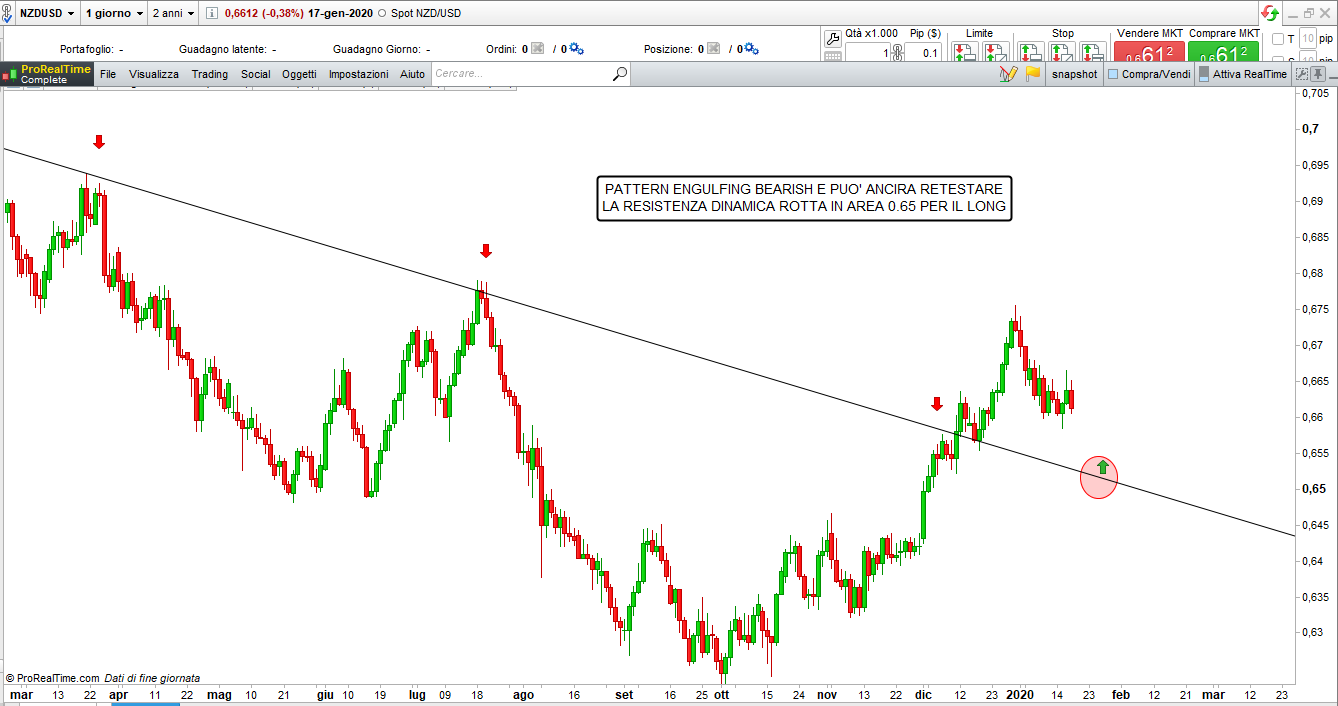Open the NZDUSD symbol dropdown

coord(47,14)
